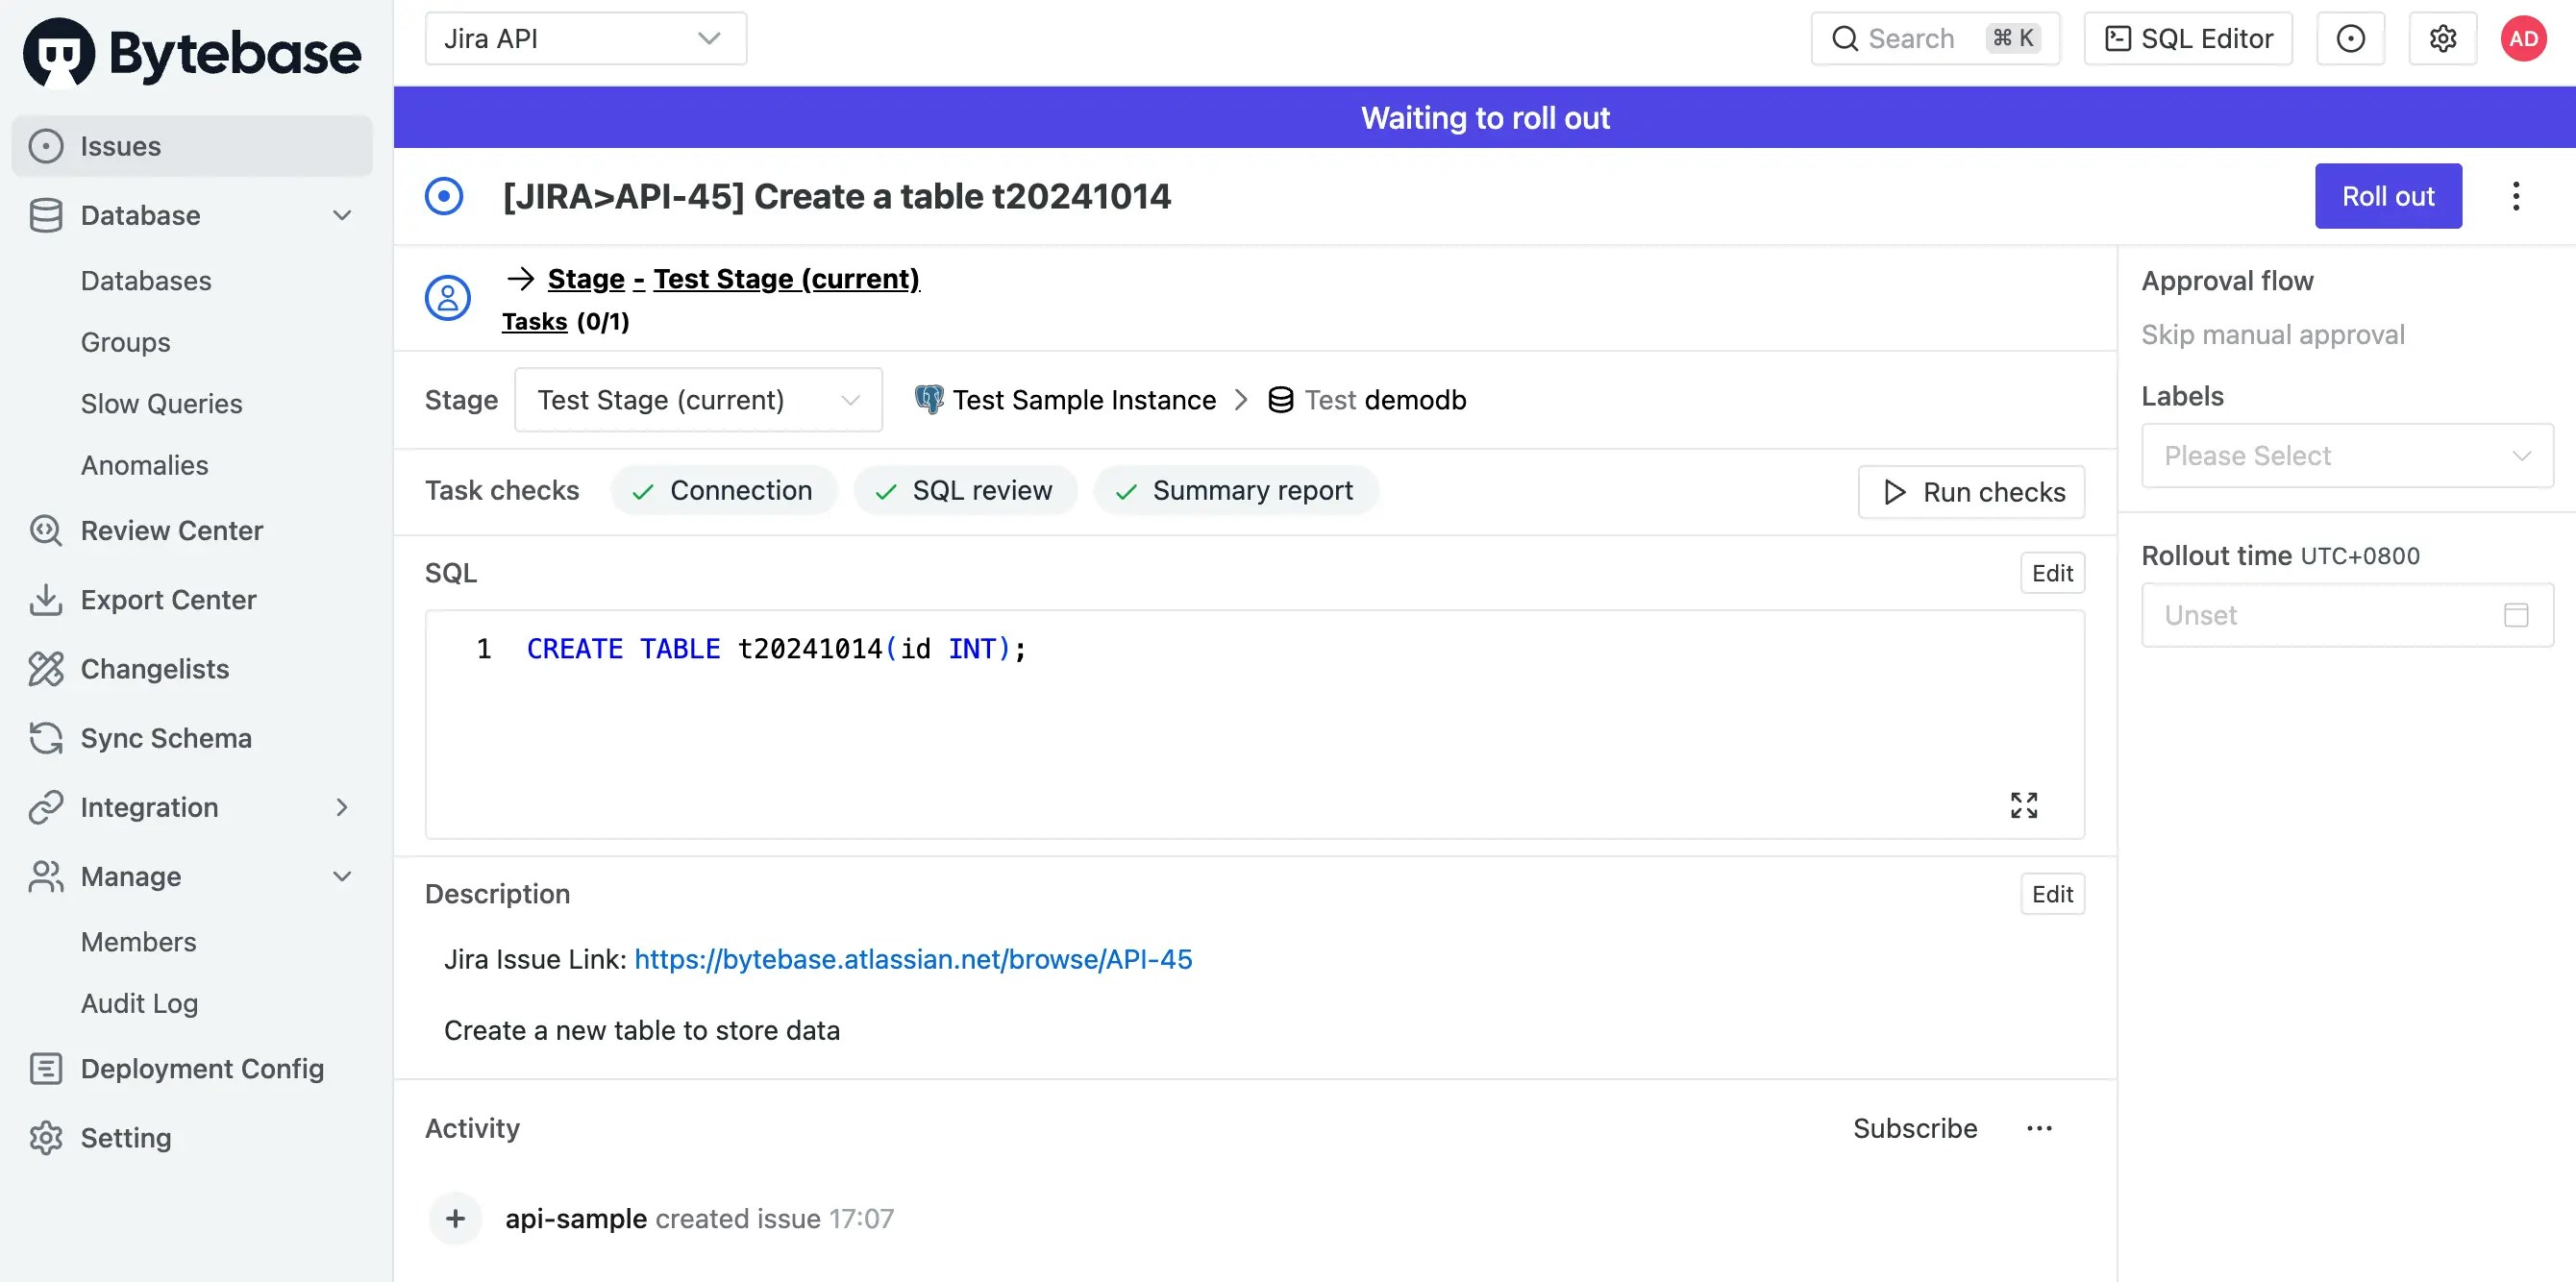Screen dimensions: 2576x1282
Task: Open Activity ellipsis options menu
Action: click(2039, 1128)
